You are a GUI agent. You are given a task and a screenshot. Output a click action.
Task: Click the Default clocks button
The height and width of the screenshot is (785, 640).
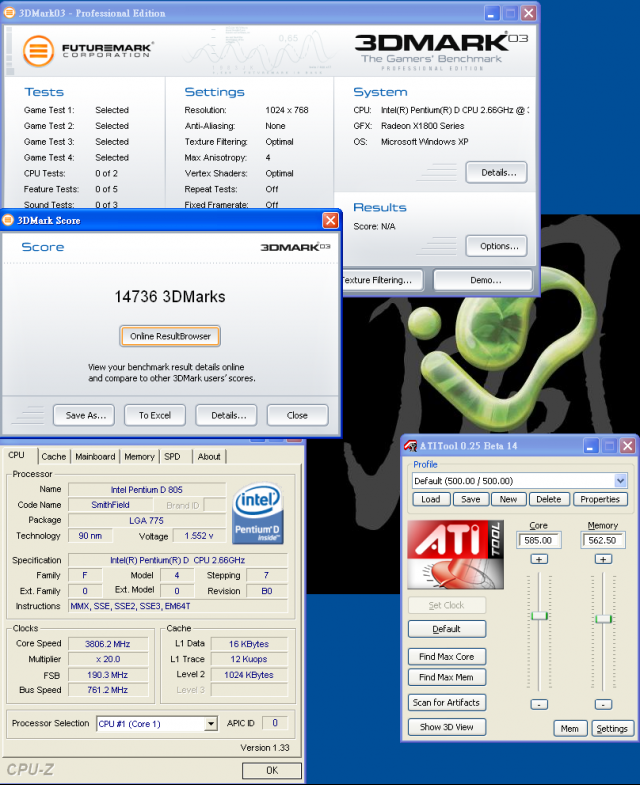pyautogui.click(x=447, y=629)
